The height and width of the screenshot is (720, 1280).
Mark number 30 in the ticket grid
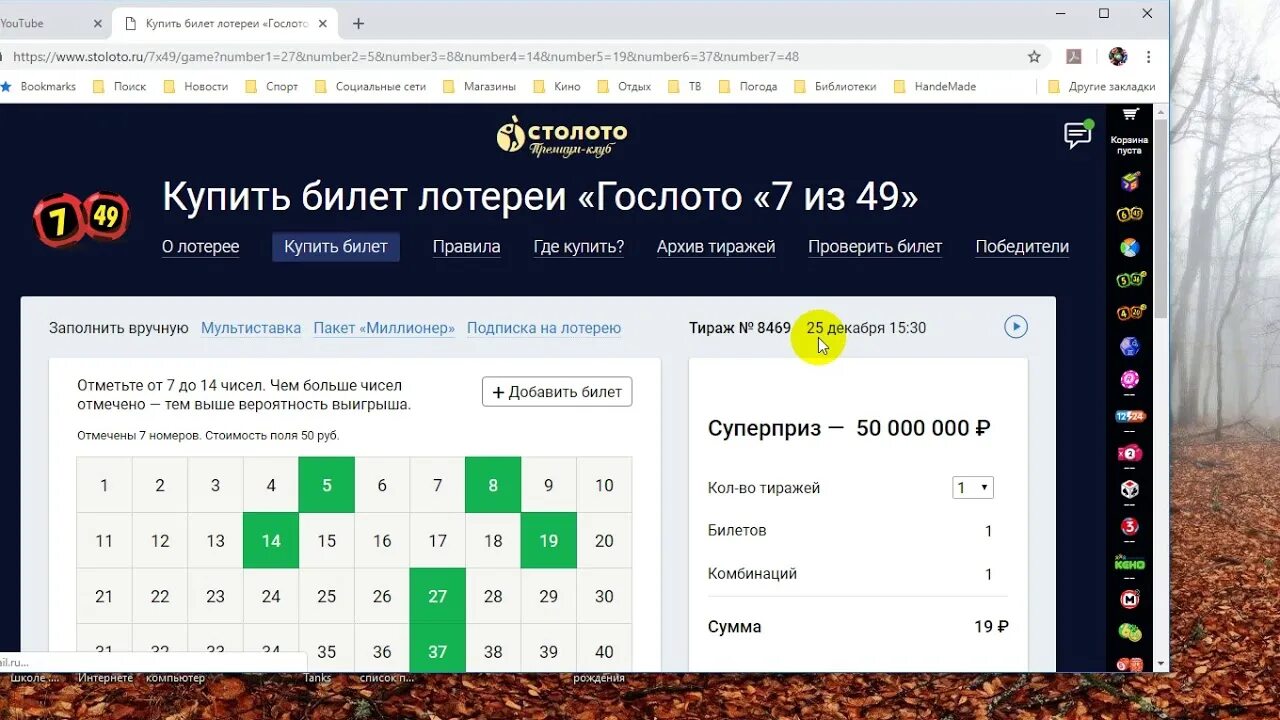point(604,596)
